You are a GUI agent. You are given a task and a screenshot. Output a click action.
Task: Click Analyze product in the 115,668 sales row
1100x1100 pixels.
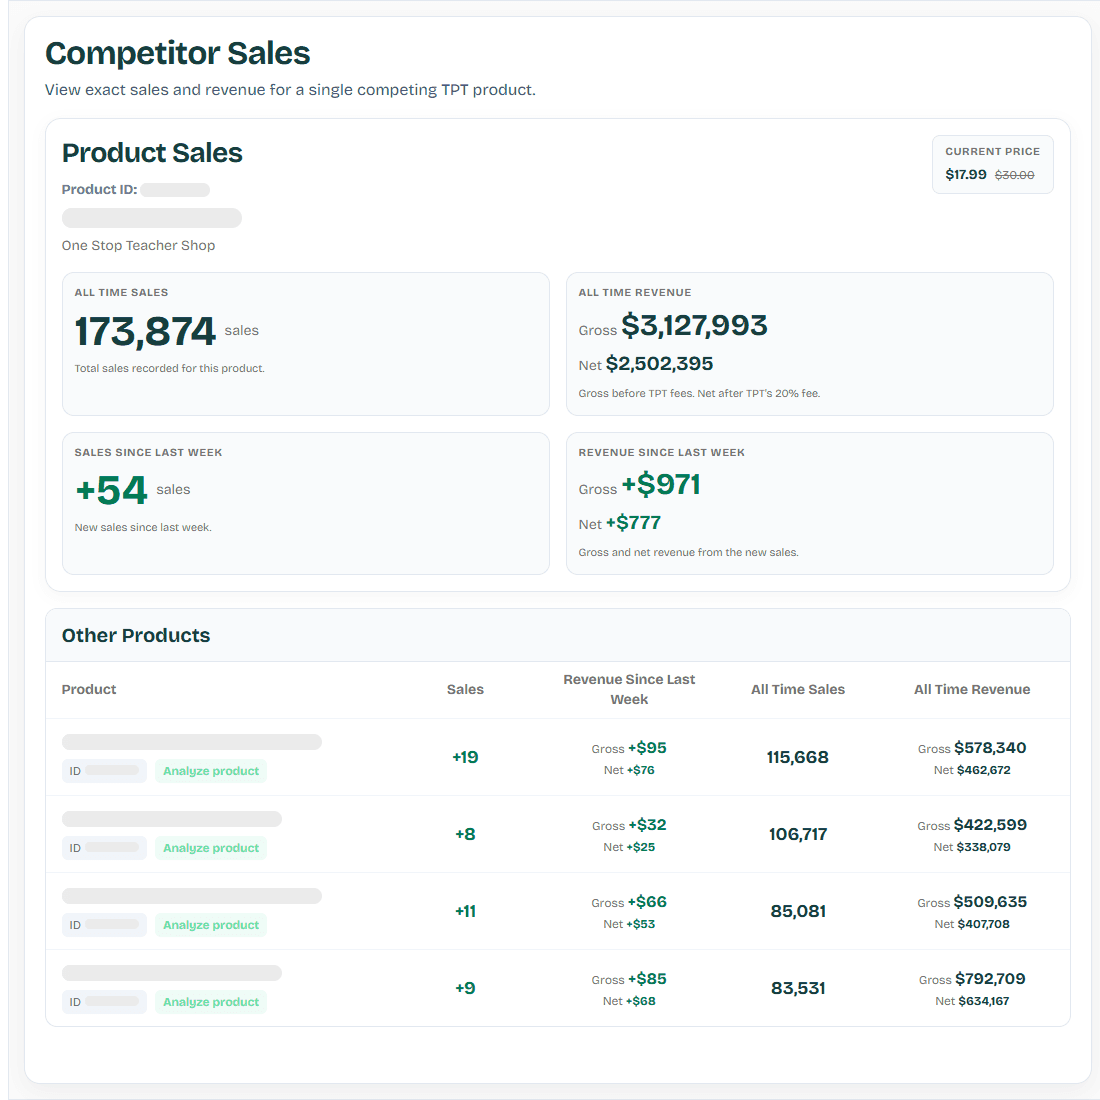pyautogui.click(x=210, y=770)
